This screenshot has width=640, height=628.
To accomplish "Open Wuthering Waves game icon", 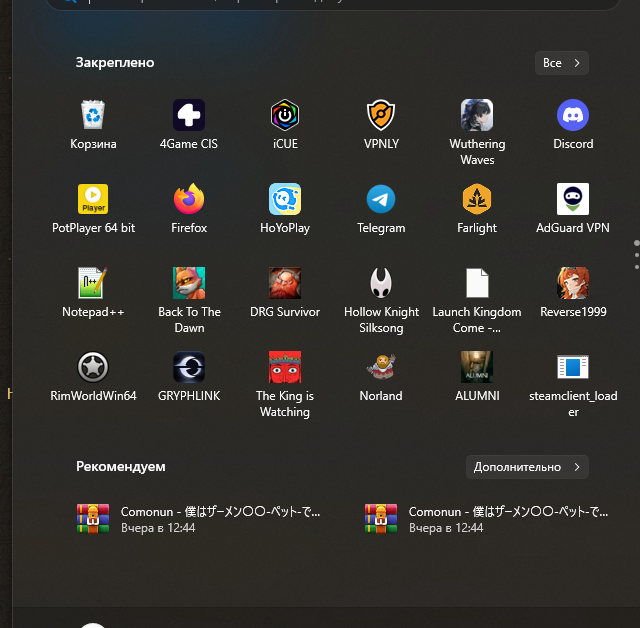I will click(x=477, y=115).
